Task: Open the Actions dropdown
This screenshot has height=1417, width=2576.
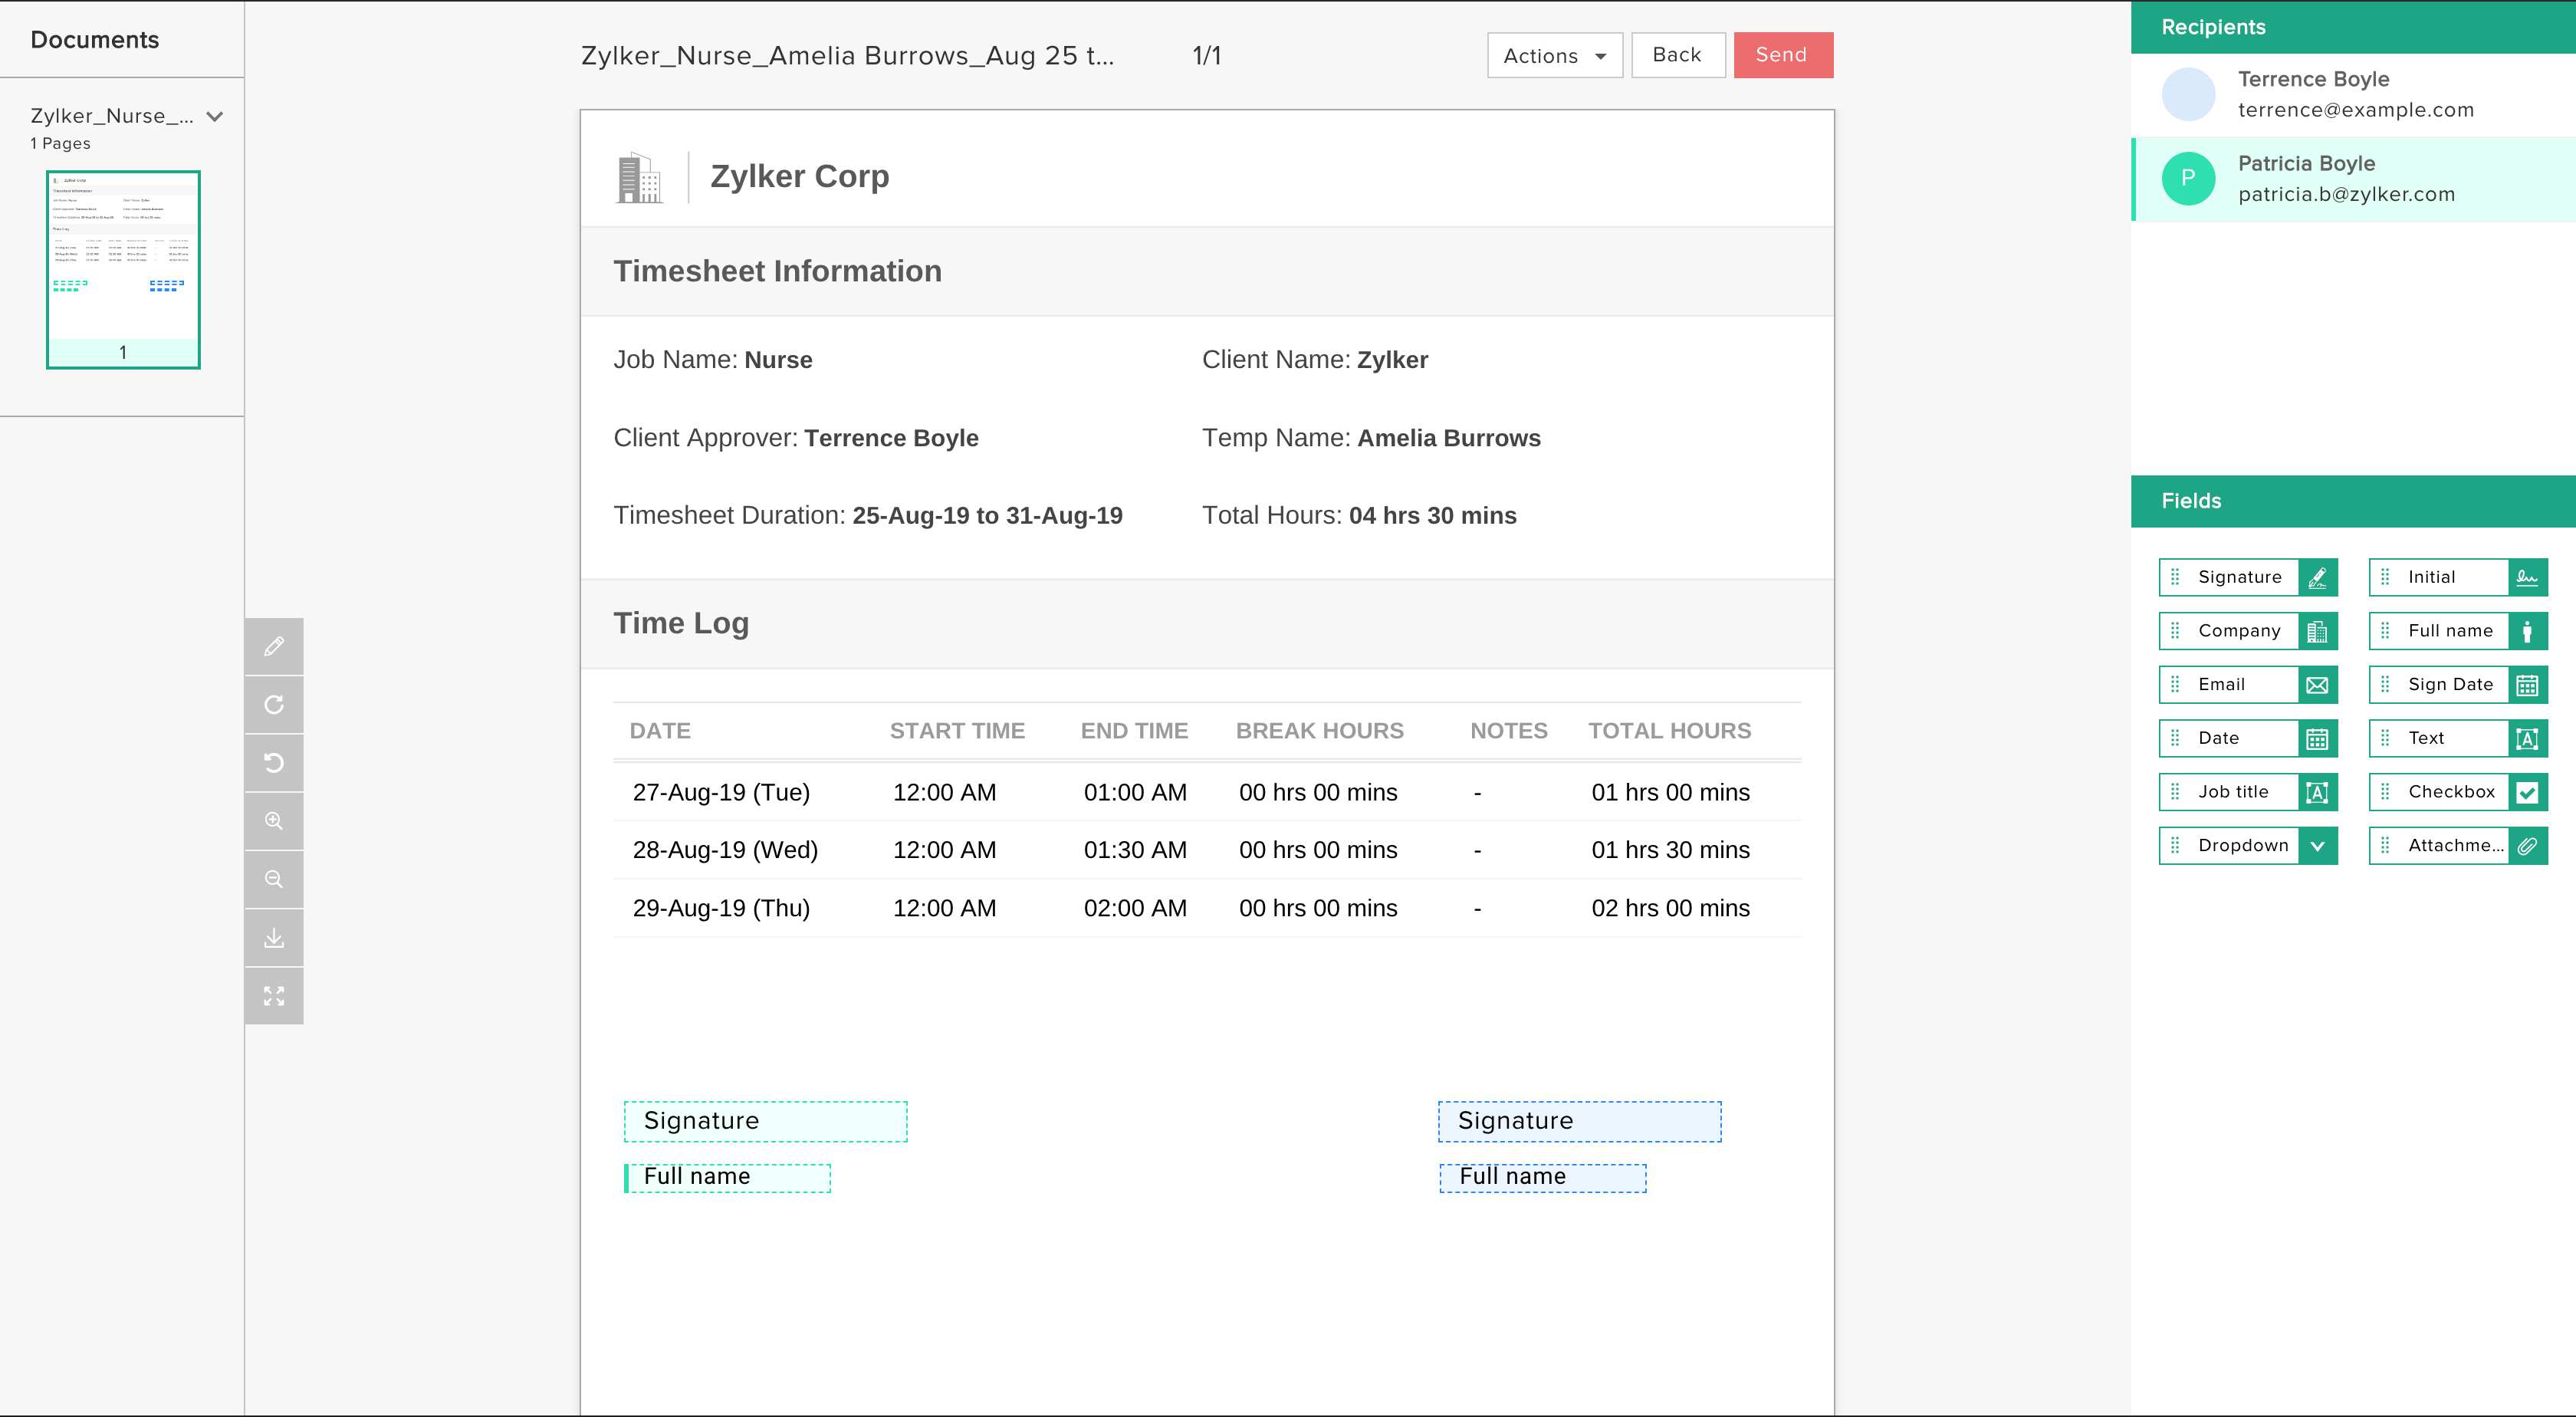Action: pyautogui.click(x=1554, y=55)
